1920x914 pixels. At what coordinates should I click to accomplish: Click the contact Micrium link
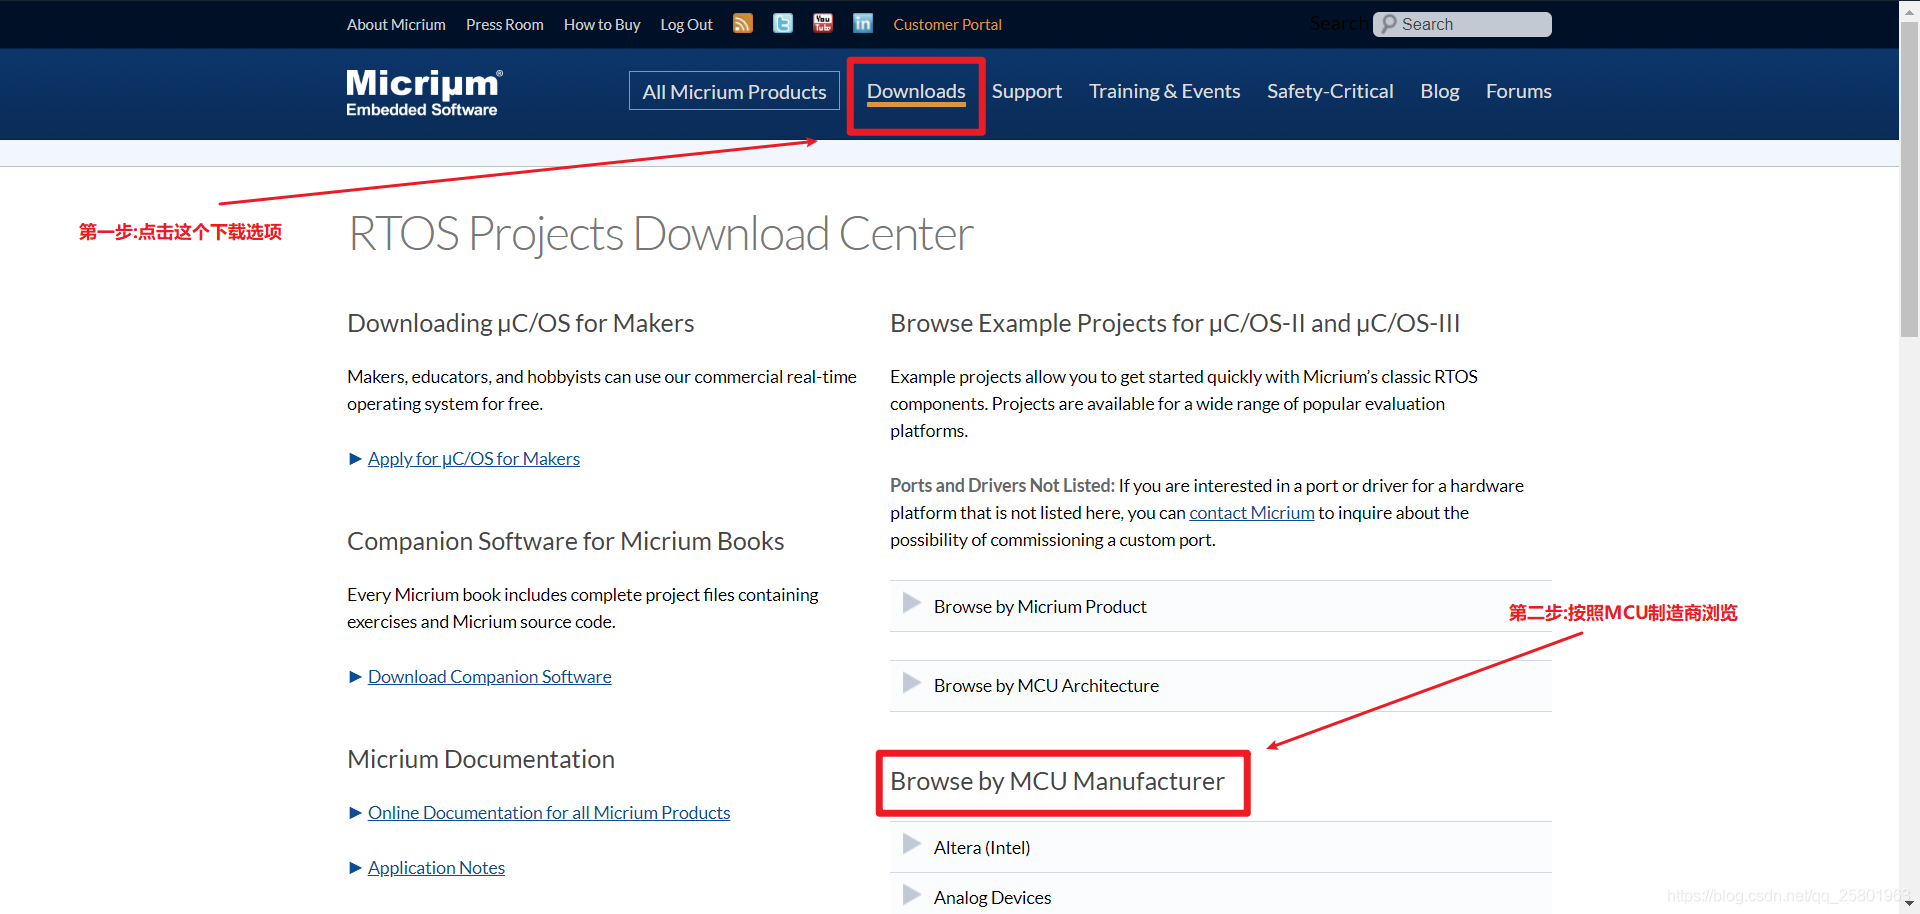(1251, 513)
